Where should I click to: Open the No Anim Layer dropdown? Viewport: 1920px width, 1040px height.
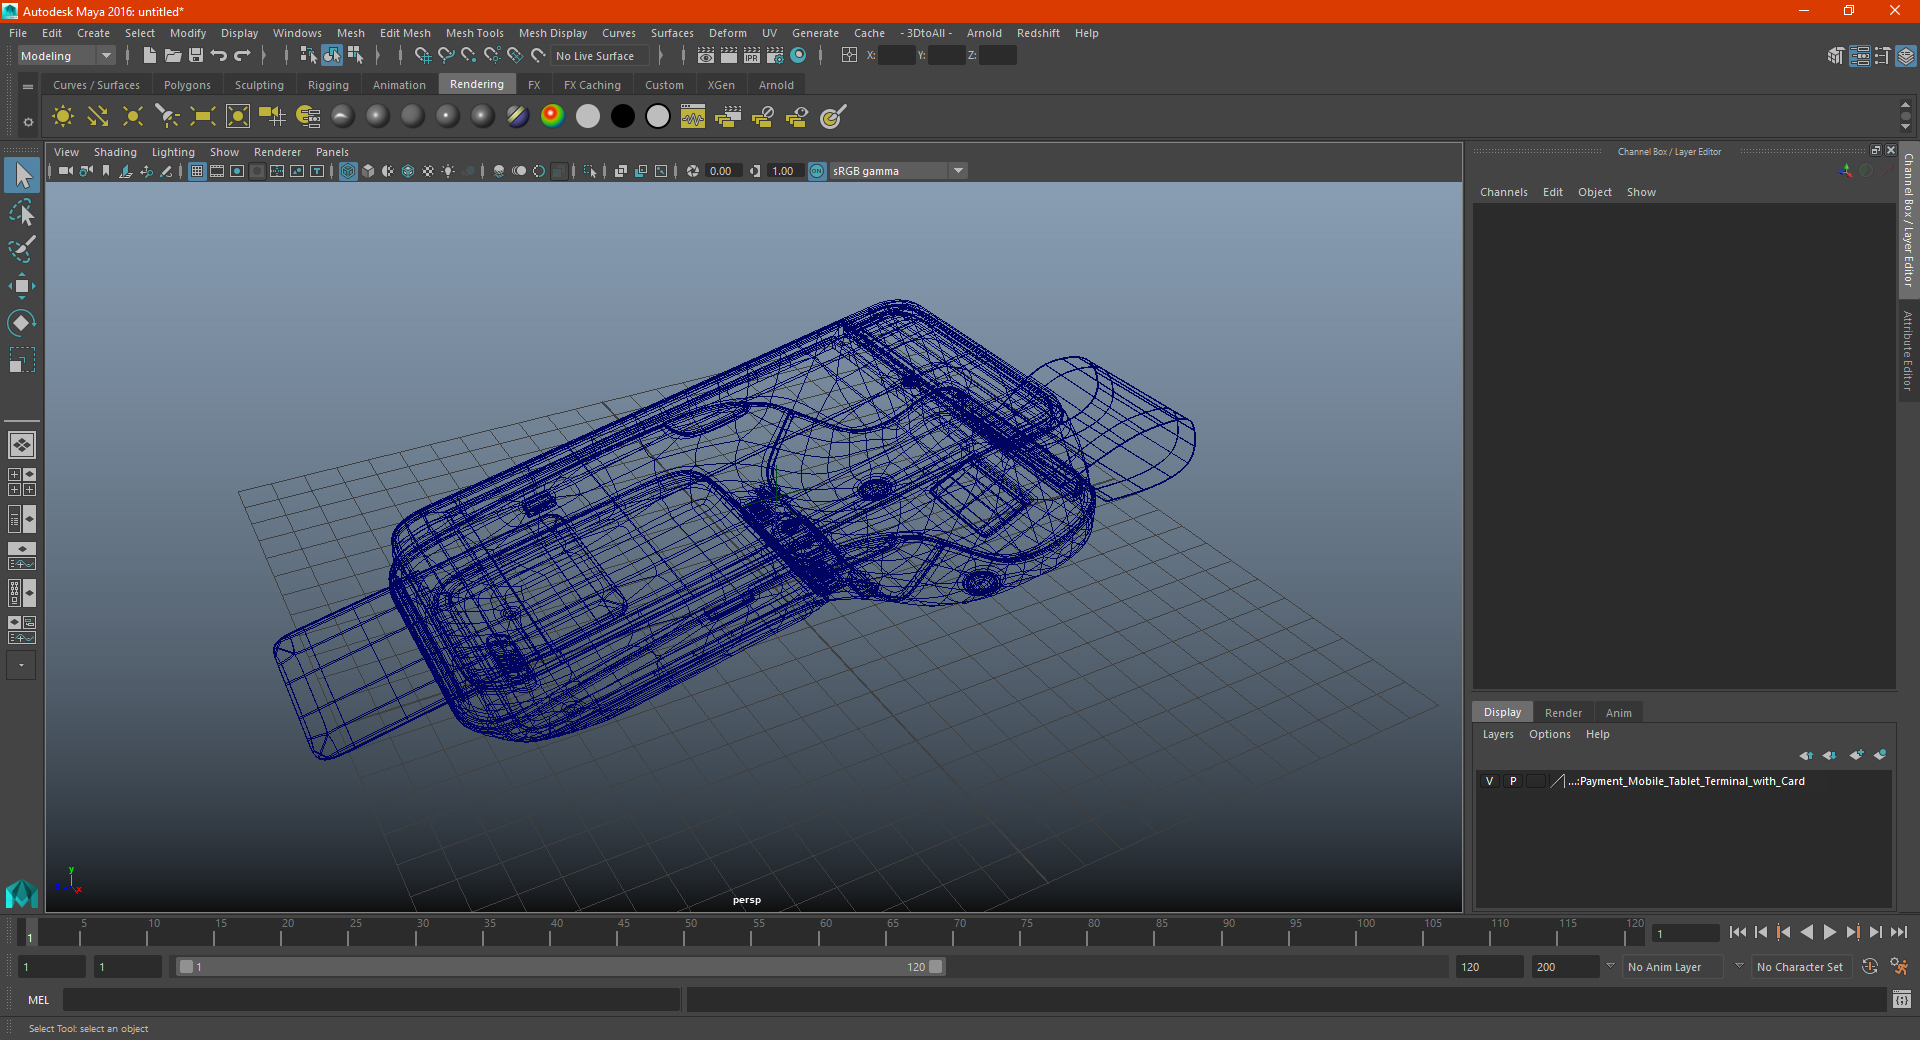(1673, 967)
